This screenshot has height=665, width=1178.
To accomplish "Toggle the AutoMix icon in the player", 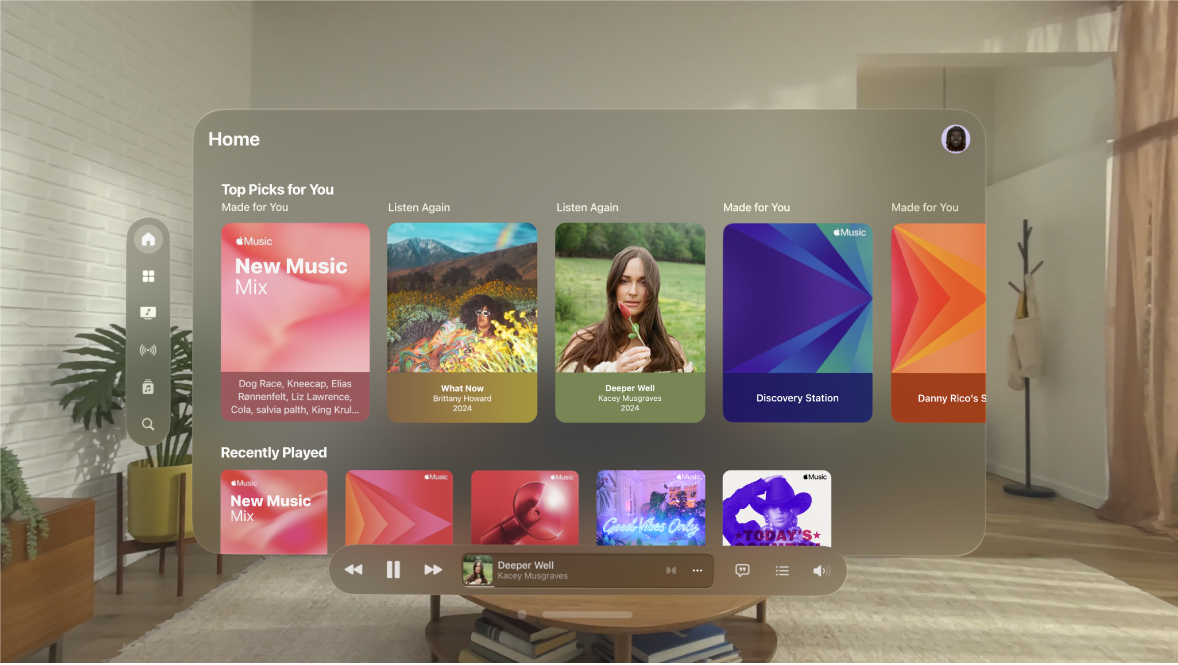I will point(671,571).
